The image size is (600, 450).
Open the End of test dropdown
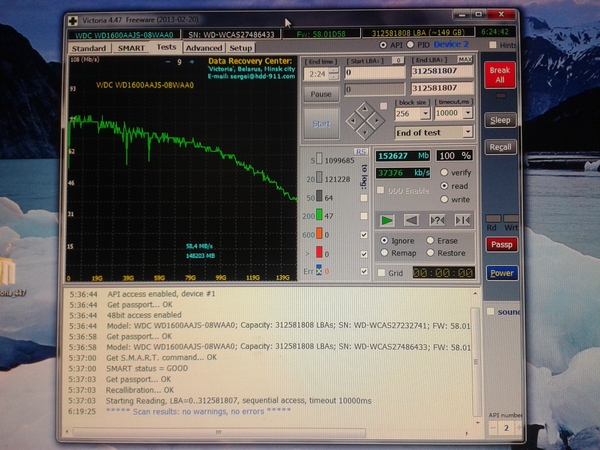point(468,132)
